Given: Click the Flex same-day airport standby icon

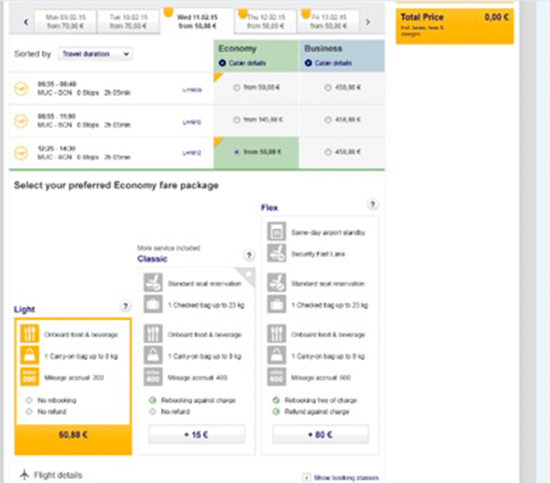Looking at the screenshot, I should pos(276,232).
